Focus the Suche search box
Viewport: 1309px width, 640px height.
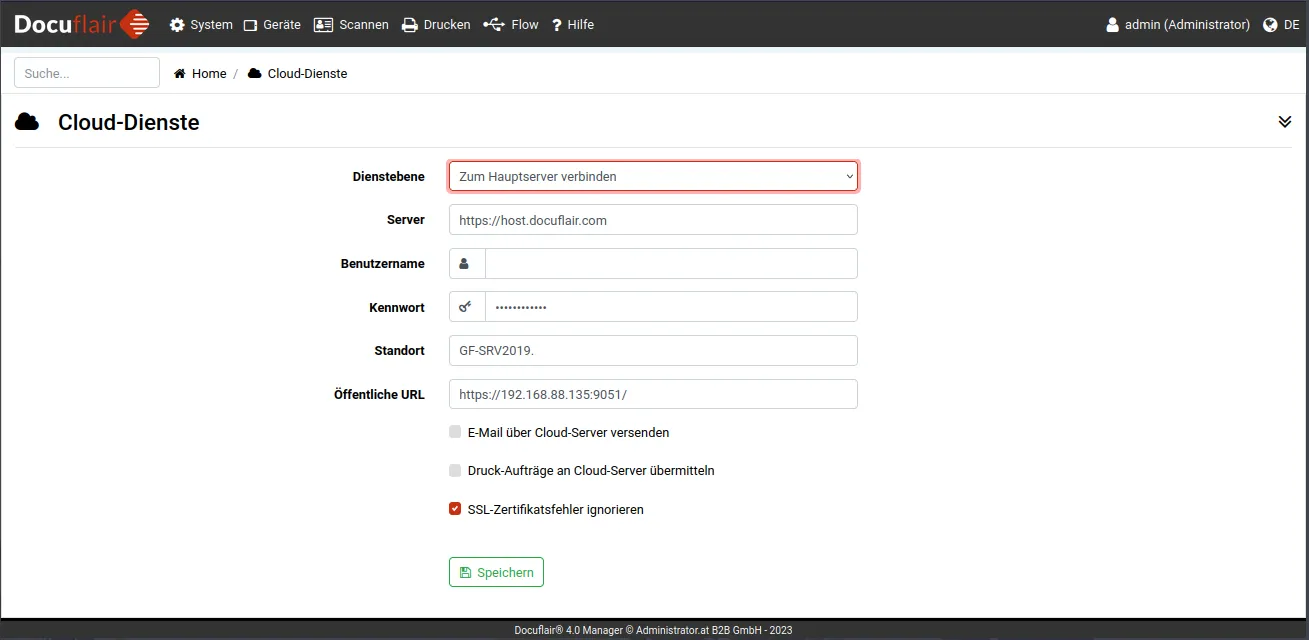(87, 73)
